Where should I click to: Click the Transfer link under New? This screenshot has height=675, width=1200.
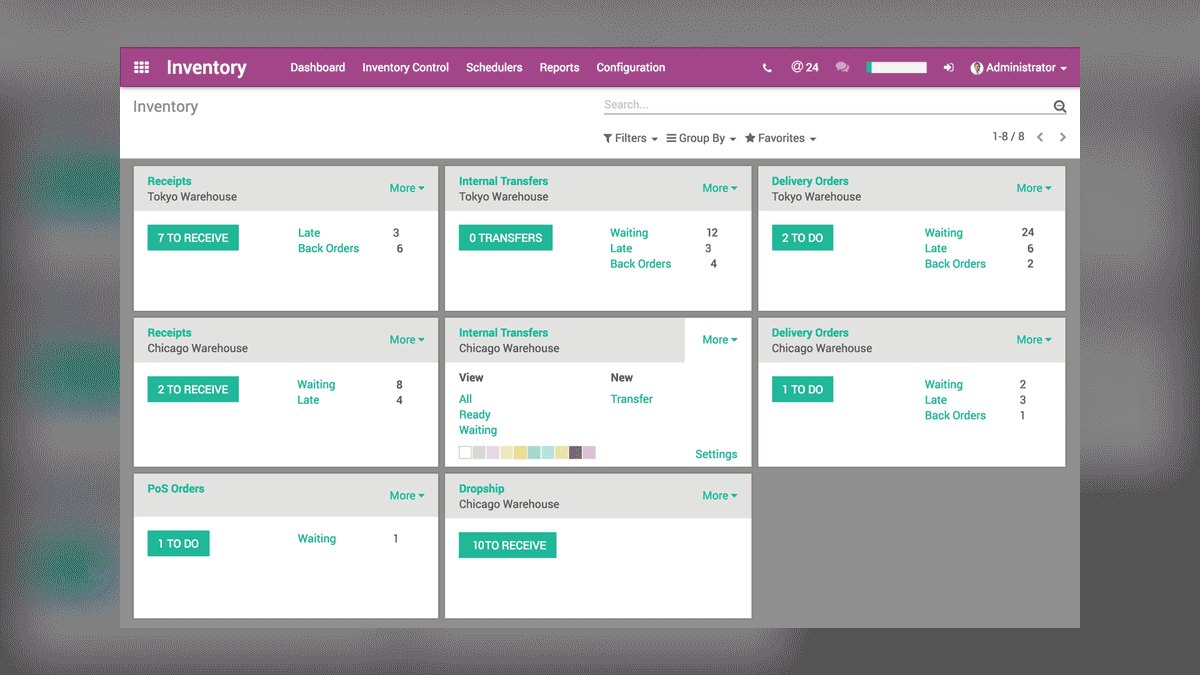click(632, 399)
